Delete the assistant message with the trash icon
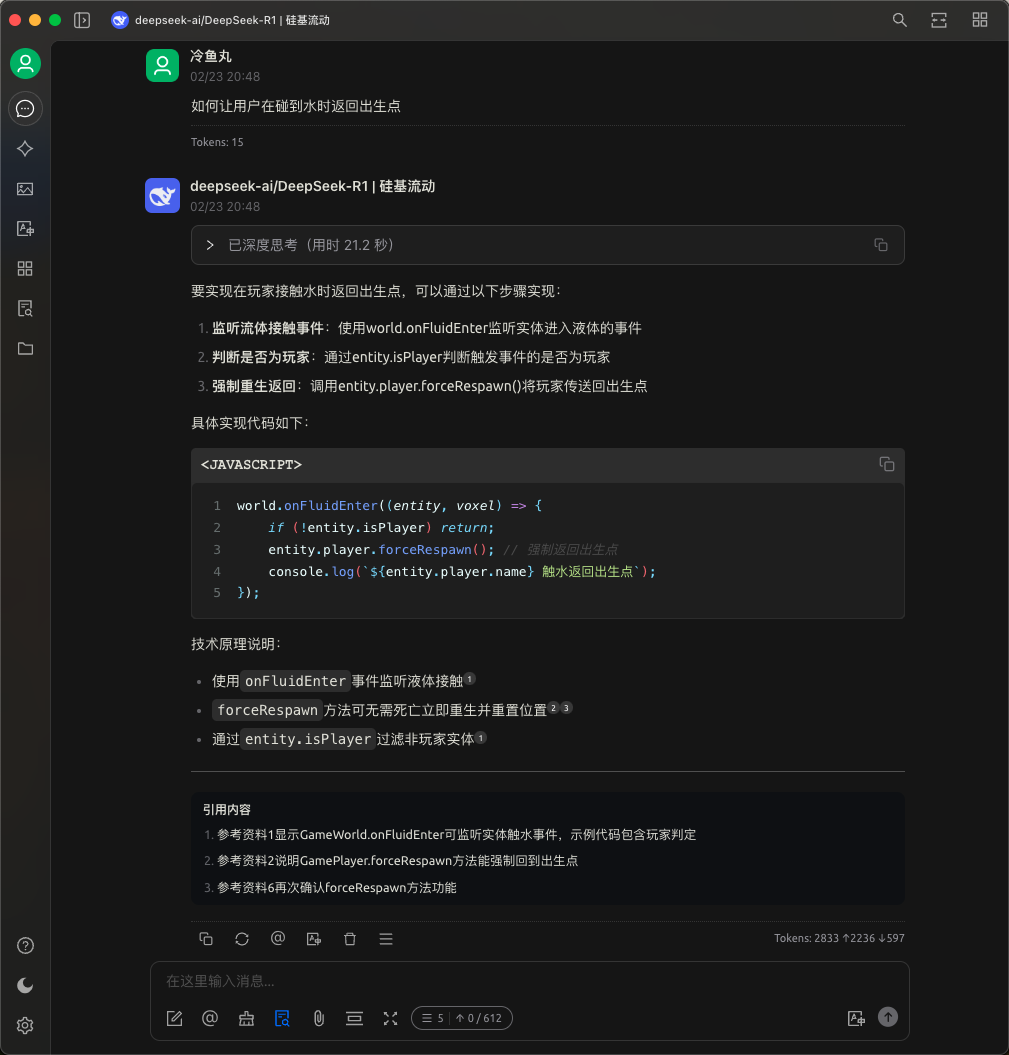Image resolution: width=1009 pixels, height=1055 pixels. tap(350, 939)
